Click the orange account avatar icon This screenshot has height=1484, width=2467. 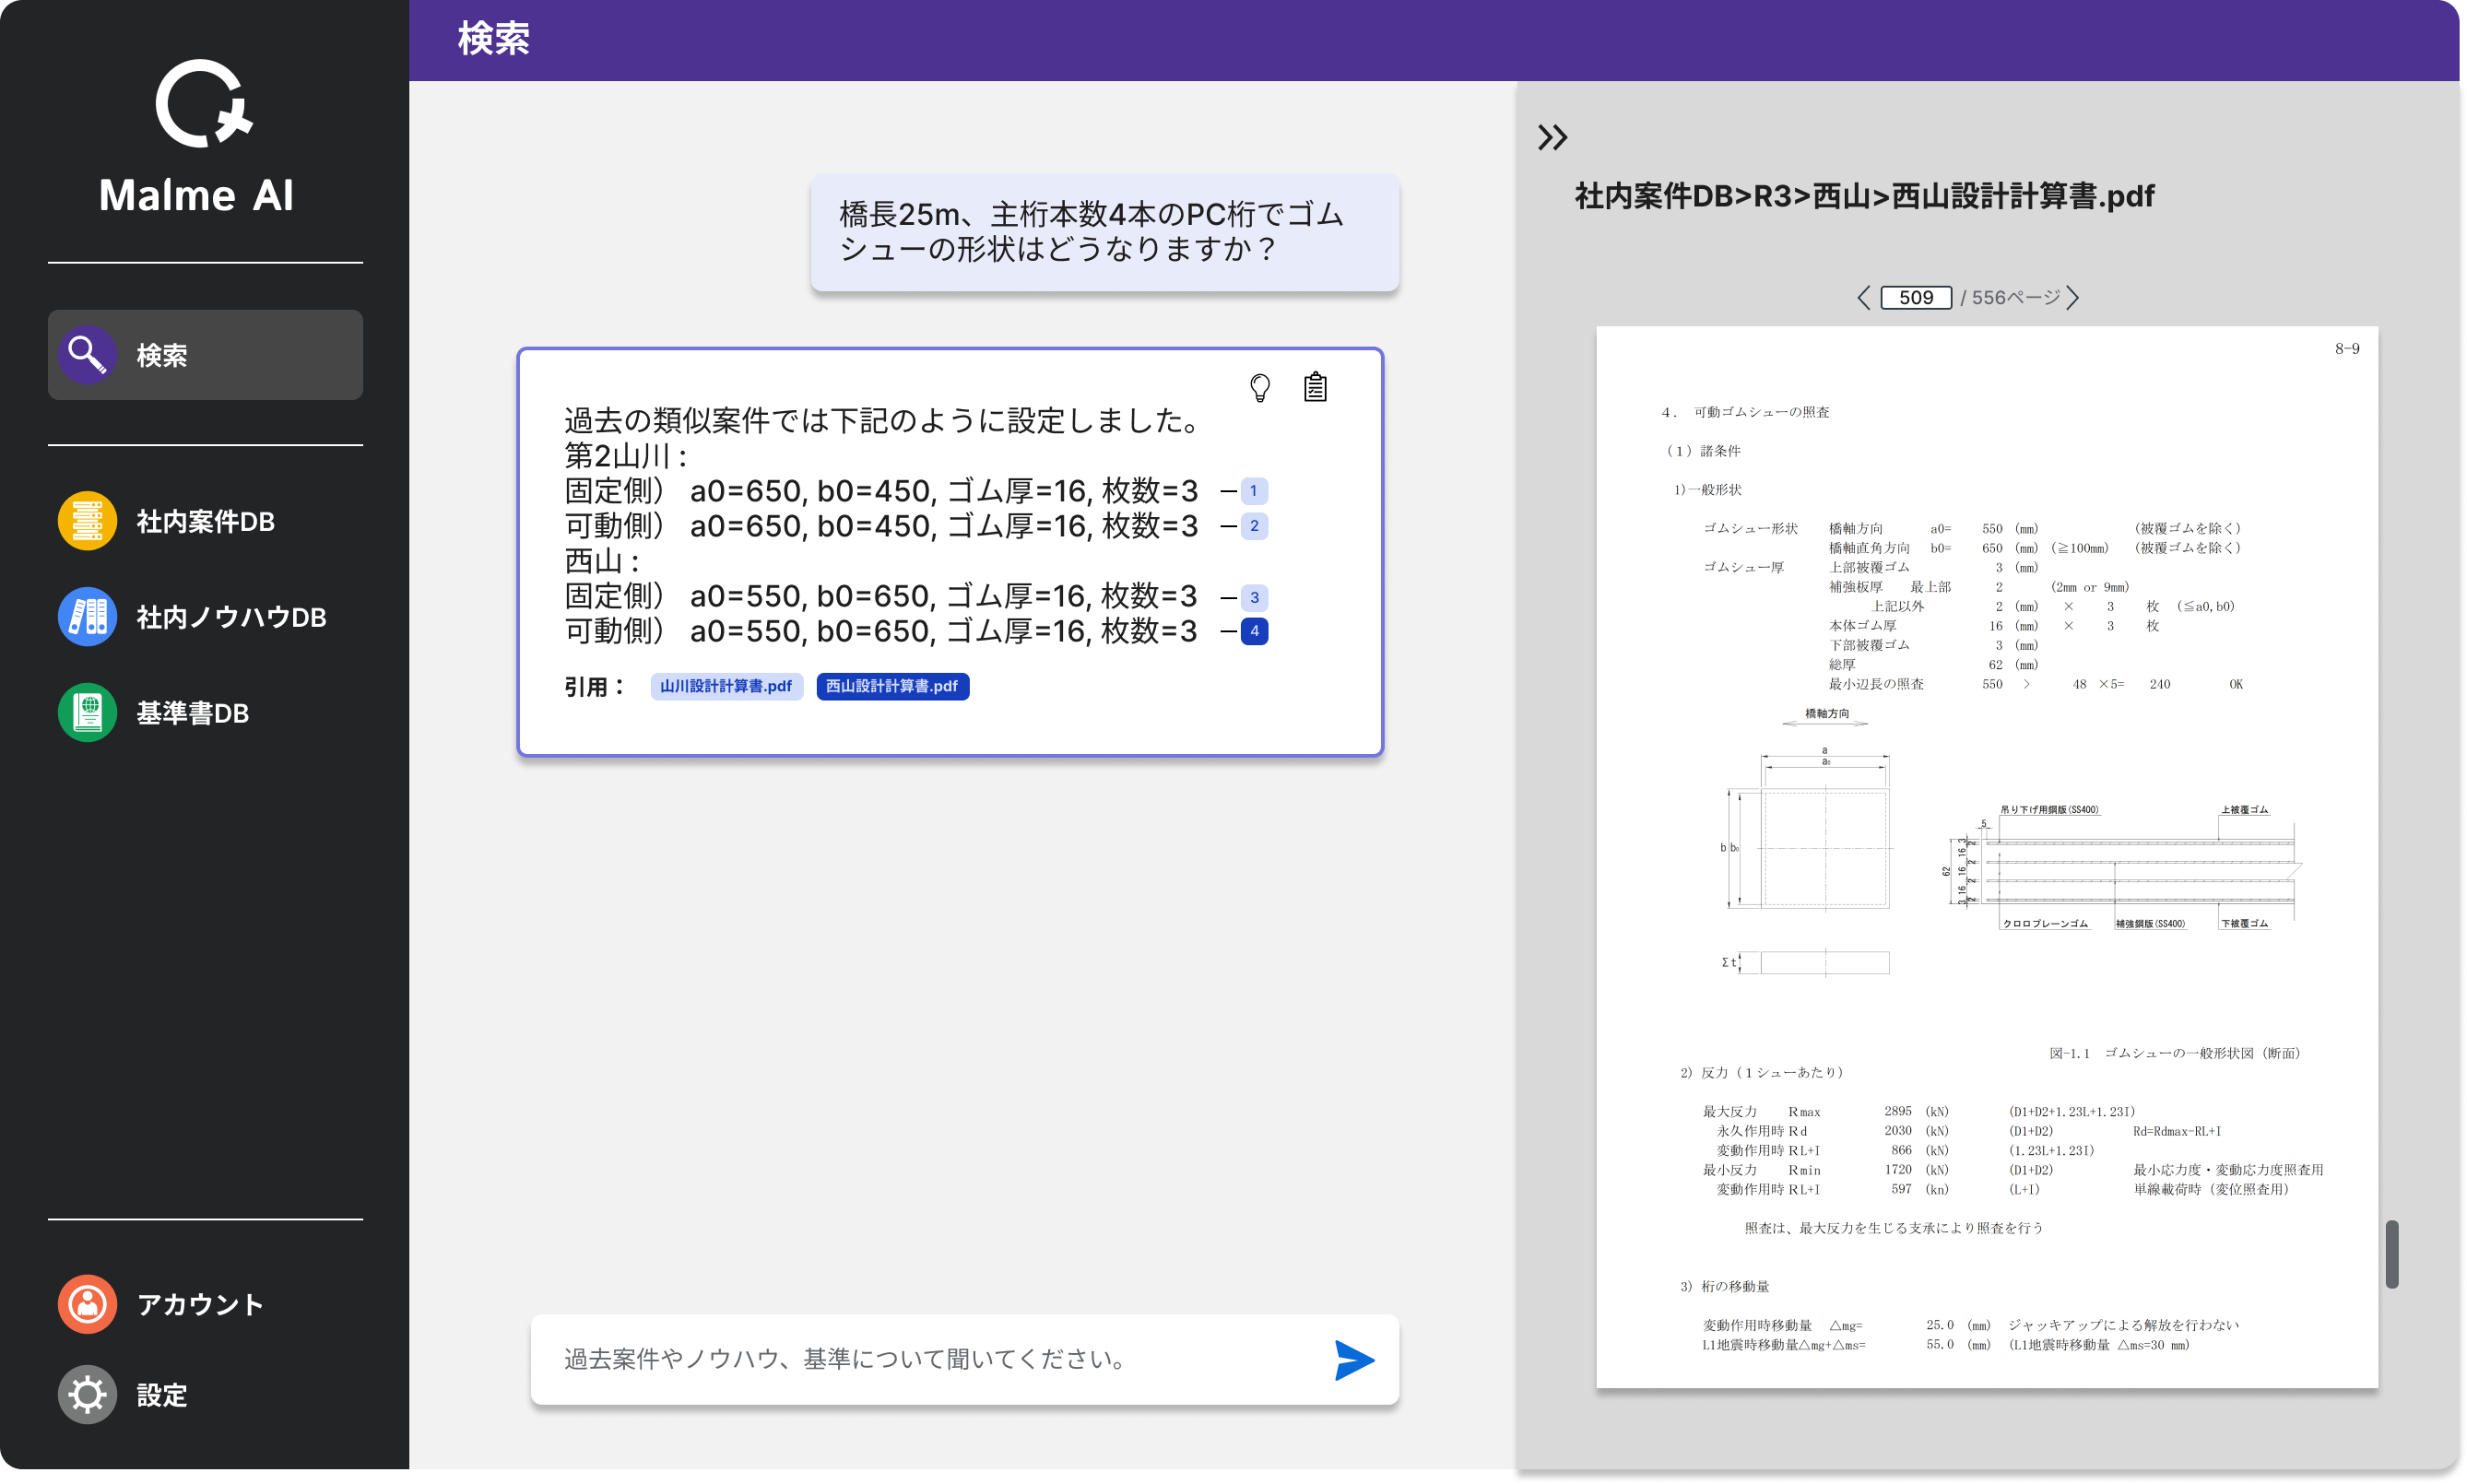pos(87,1304)
